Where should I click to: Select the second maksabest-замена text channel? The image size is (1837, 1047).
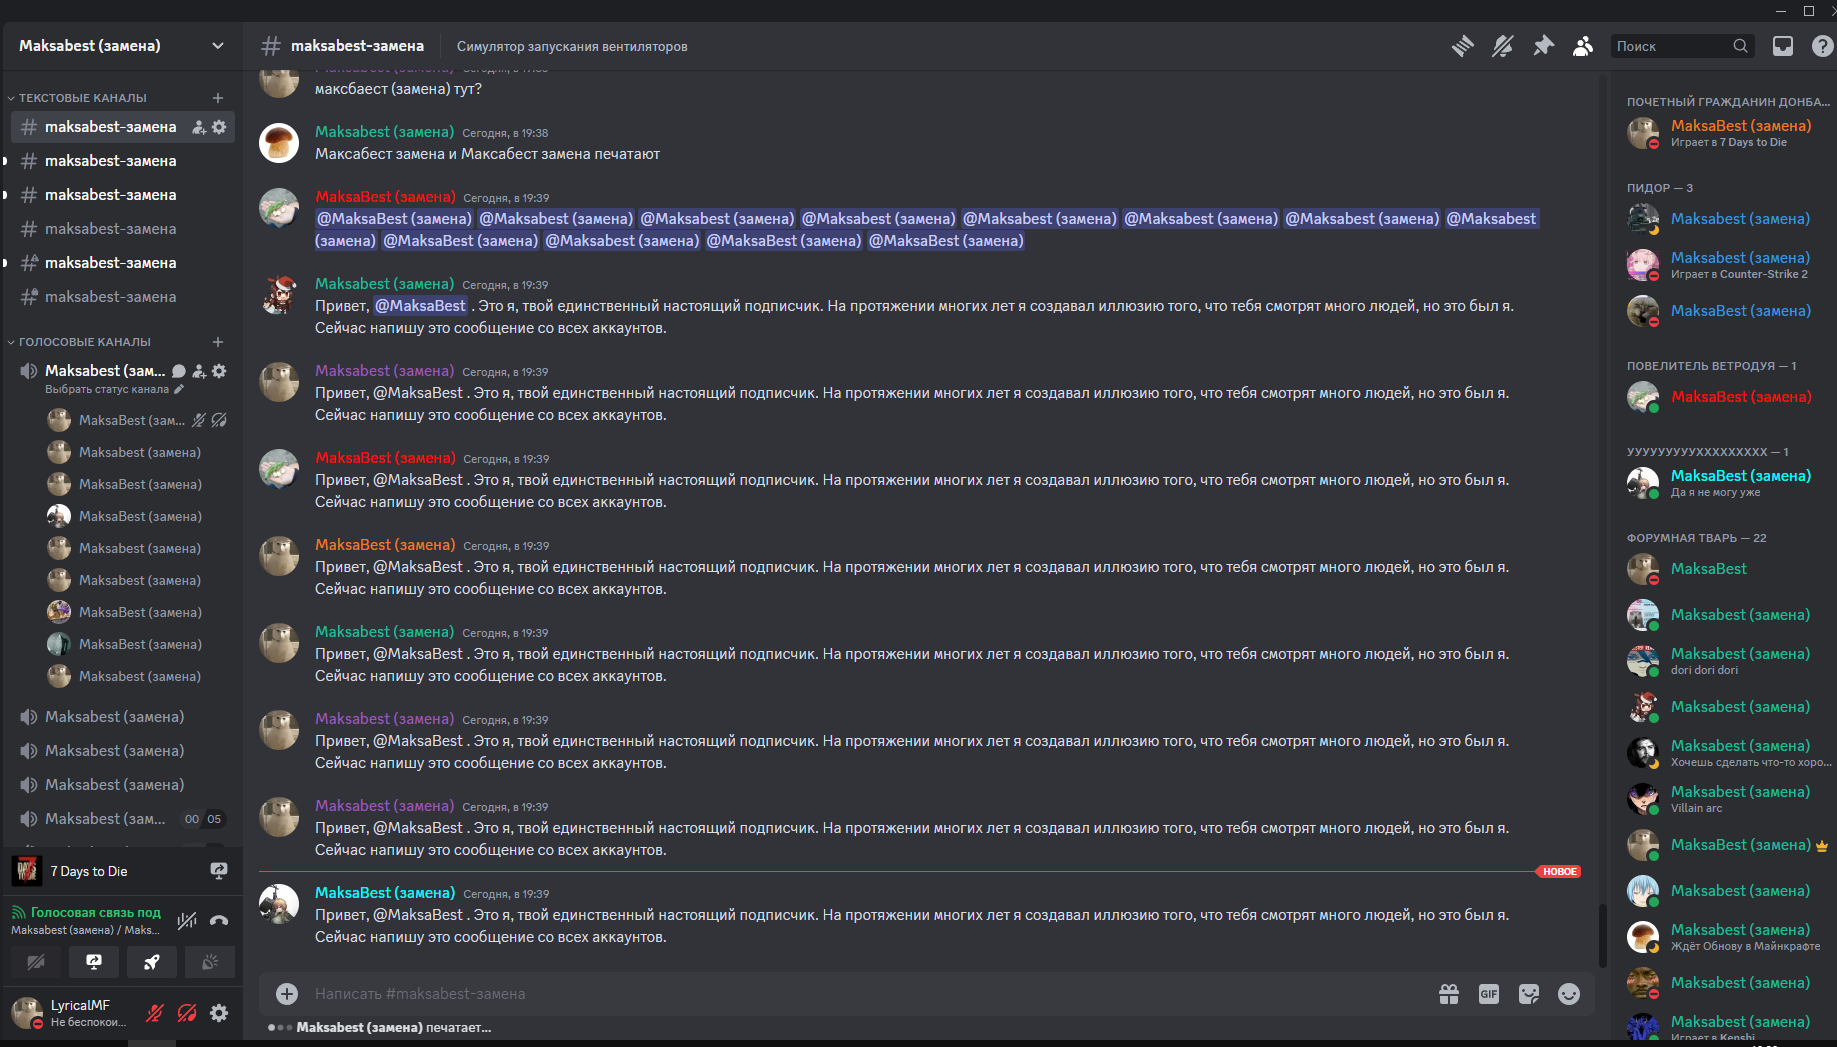click(110, 161)
